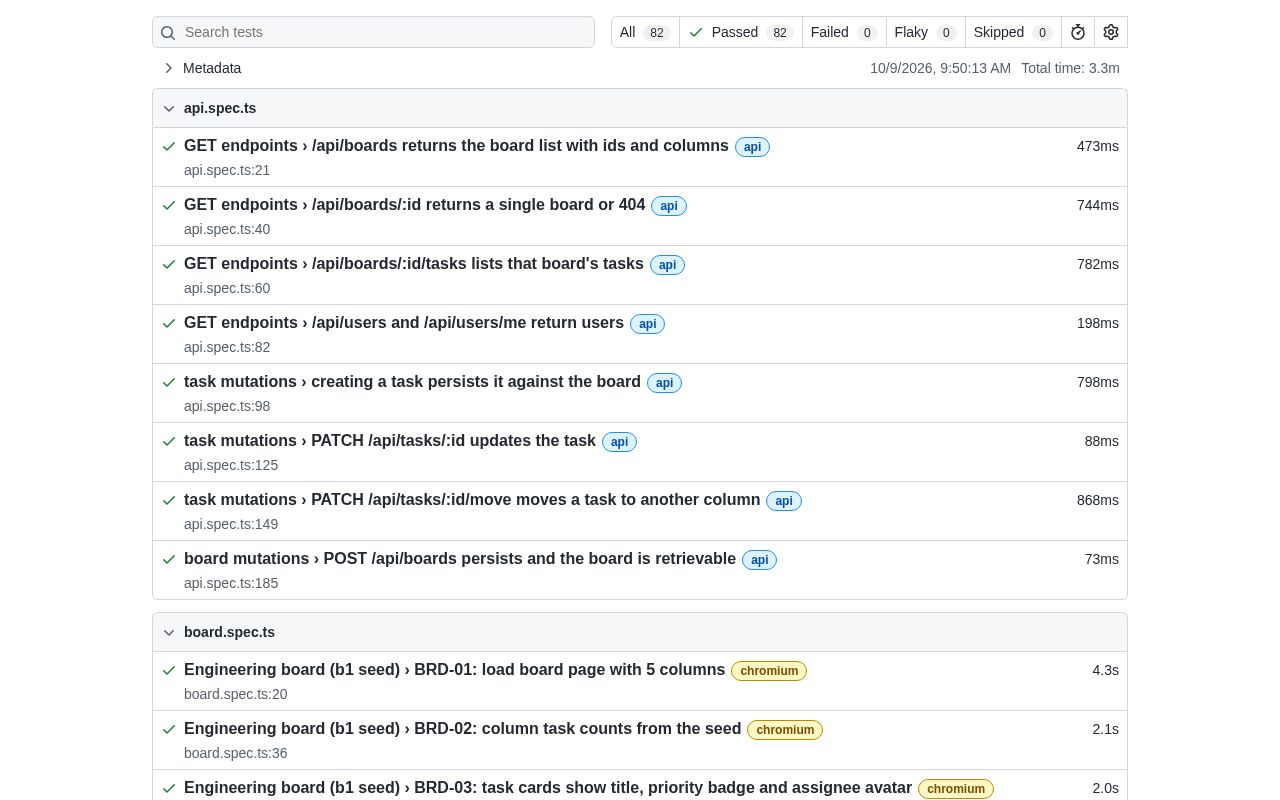Open the BRD-03 task cards test
Image resolution: width=1280 pixels, height=800 pixels.
(548, 788)
